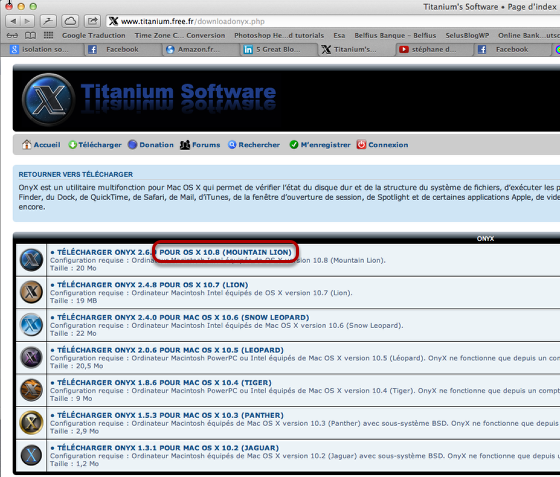Open the Connexion login link
Screen dimensions: 560x477
tap(382, 145)
